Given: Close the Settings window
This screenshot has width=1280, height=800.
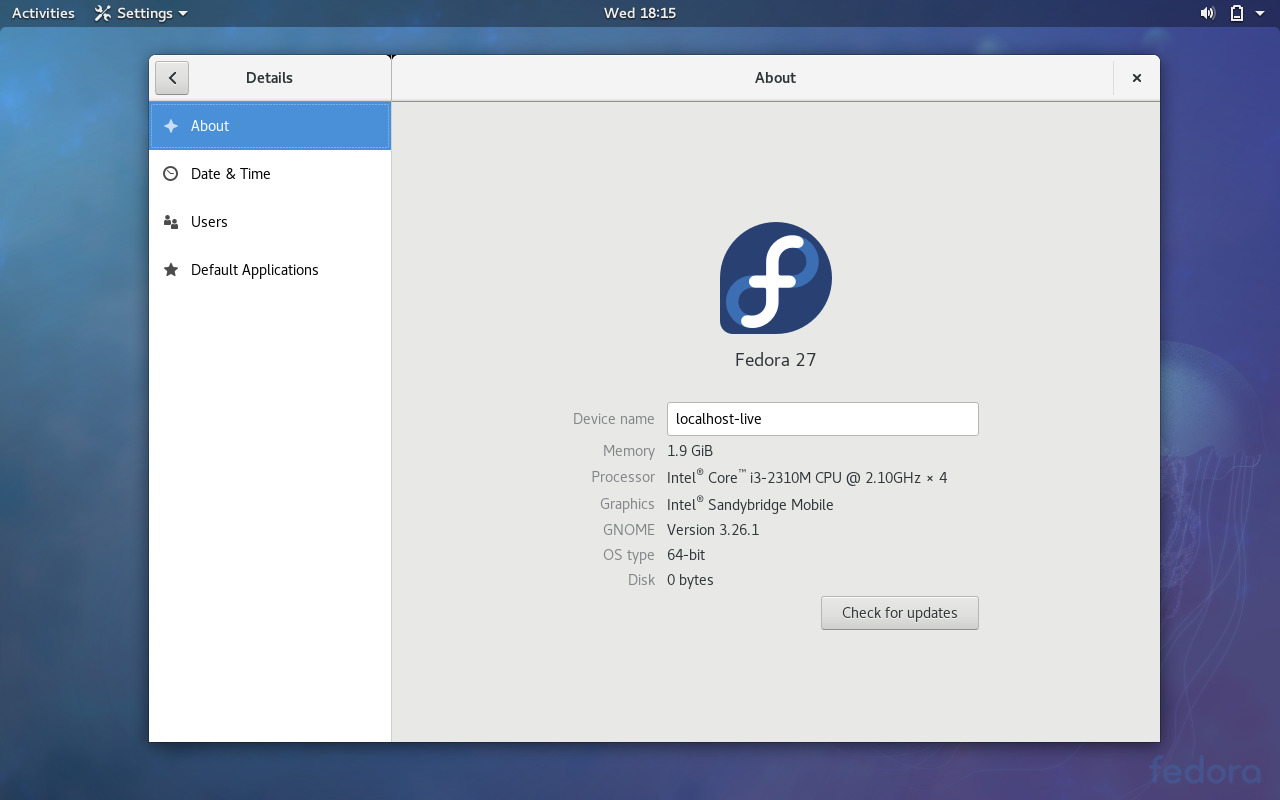Looking at the screenshot, I should click(x=1136, y=77).
